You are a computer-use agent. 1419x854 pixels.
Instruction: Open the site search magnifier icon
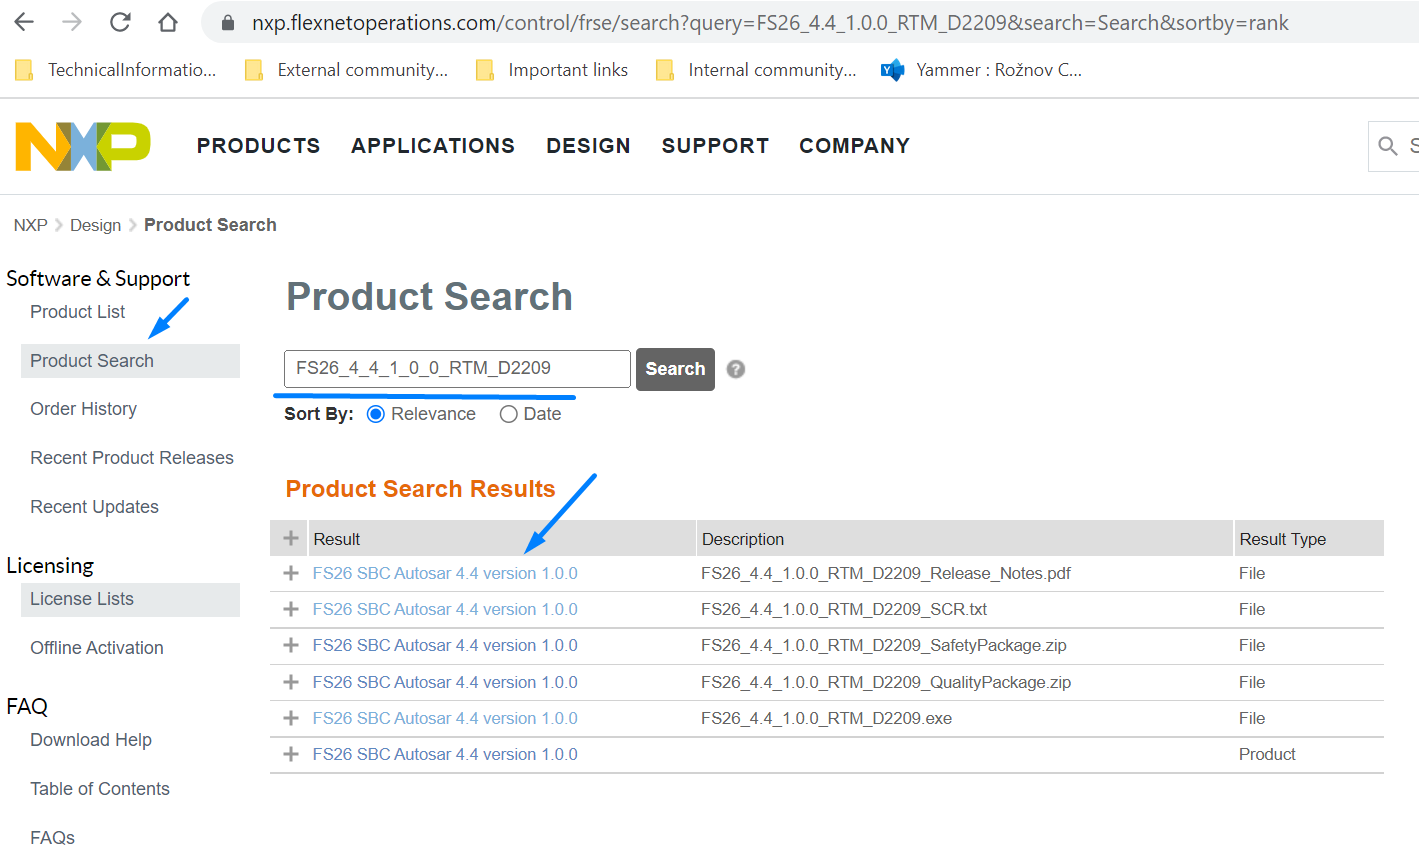click(1391, 146)
